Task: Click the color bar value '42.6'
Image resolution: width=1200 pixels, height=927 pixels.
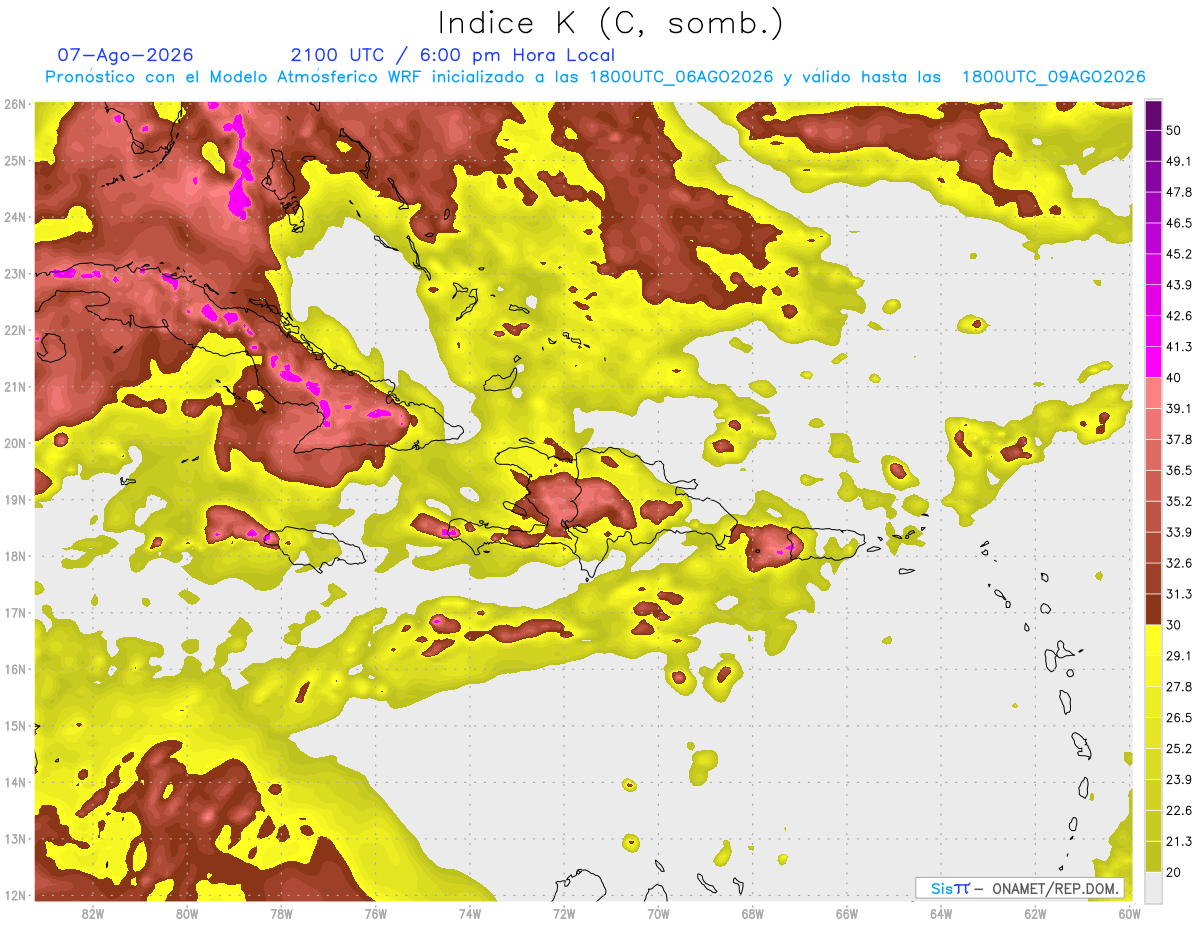Action: point(1179,316)
